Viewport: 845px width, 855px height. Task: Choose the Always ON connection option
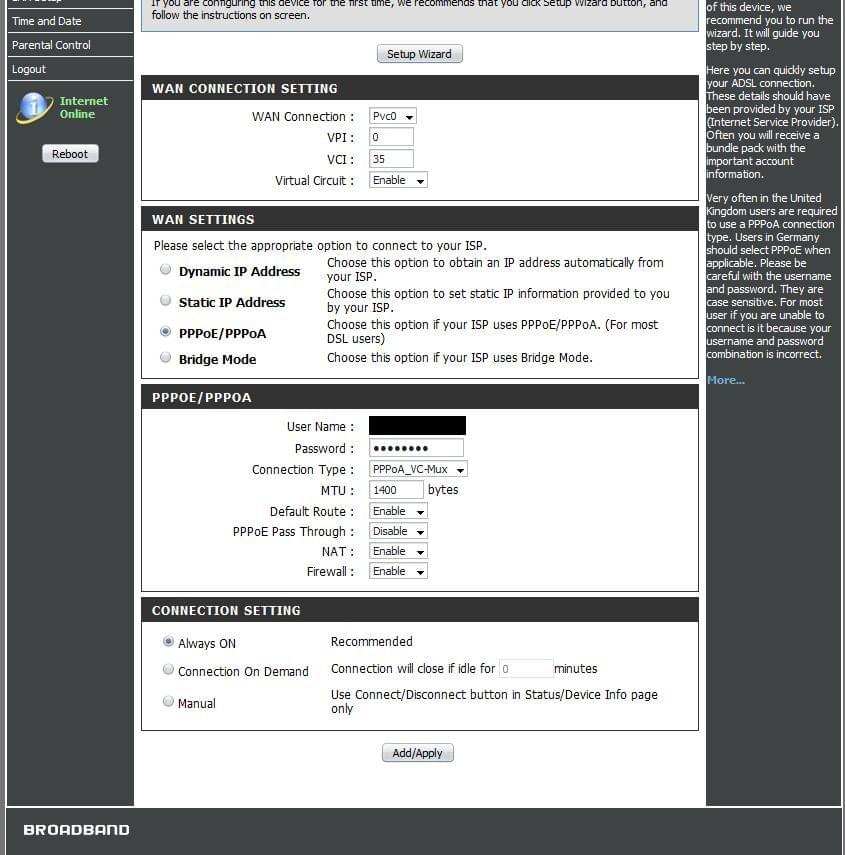point(168,641)
